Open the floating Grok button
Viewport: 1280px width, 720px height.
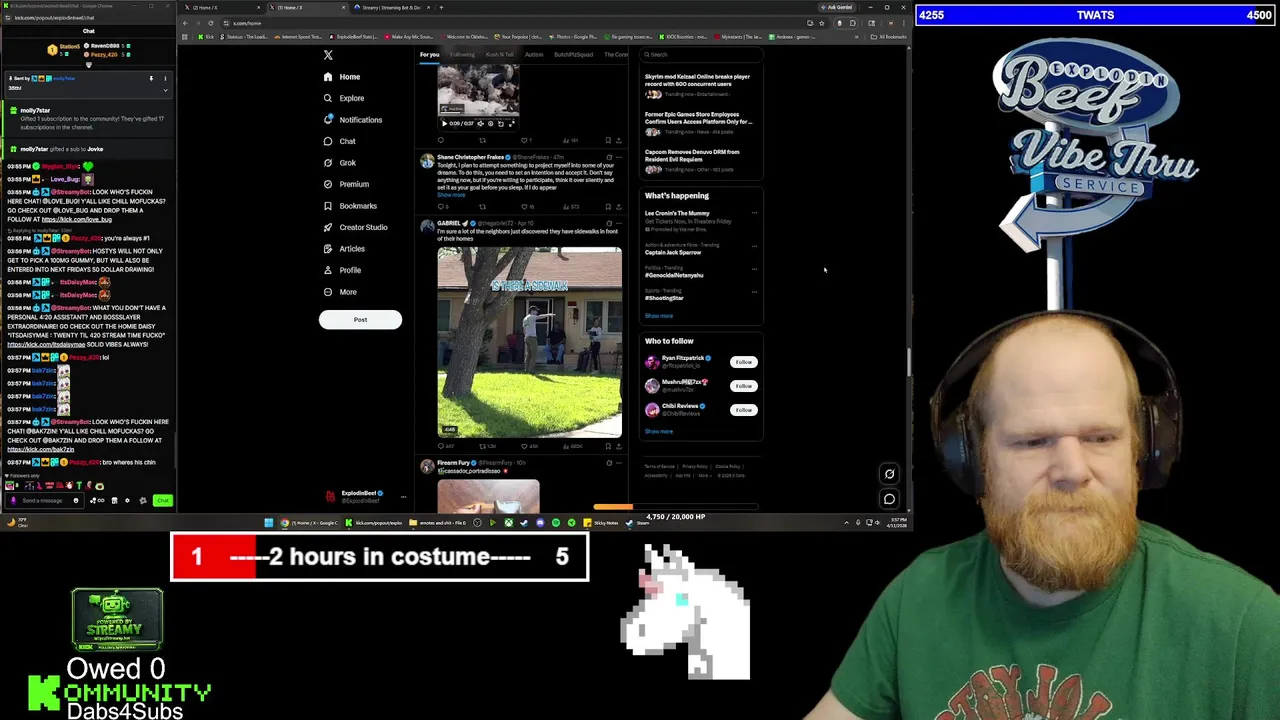pyautogui.click(x=889, y=475)
